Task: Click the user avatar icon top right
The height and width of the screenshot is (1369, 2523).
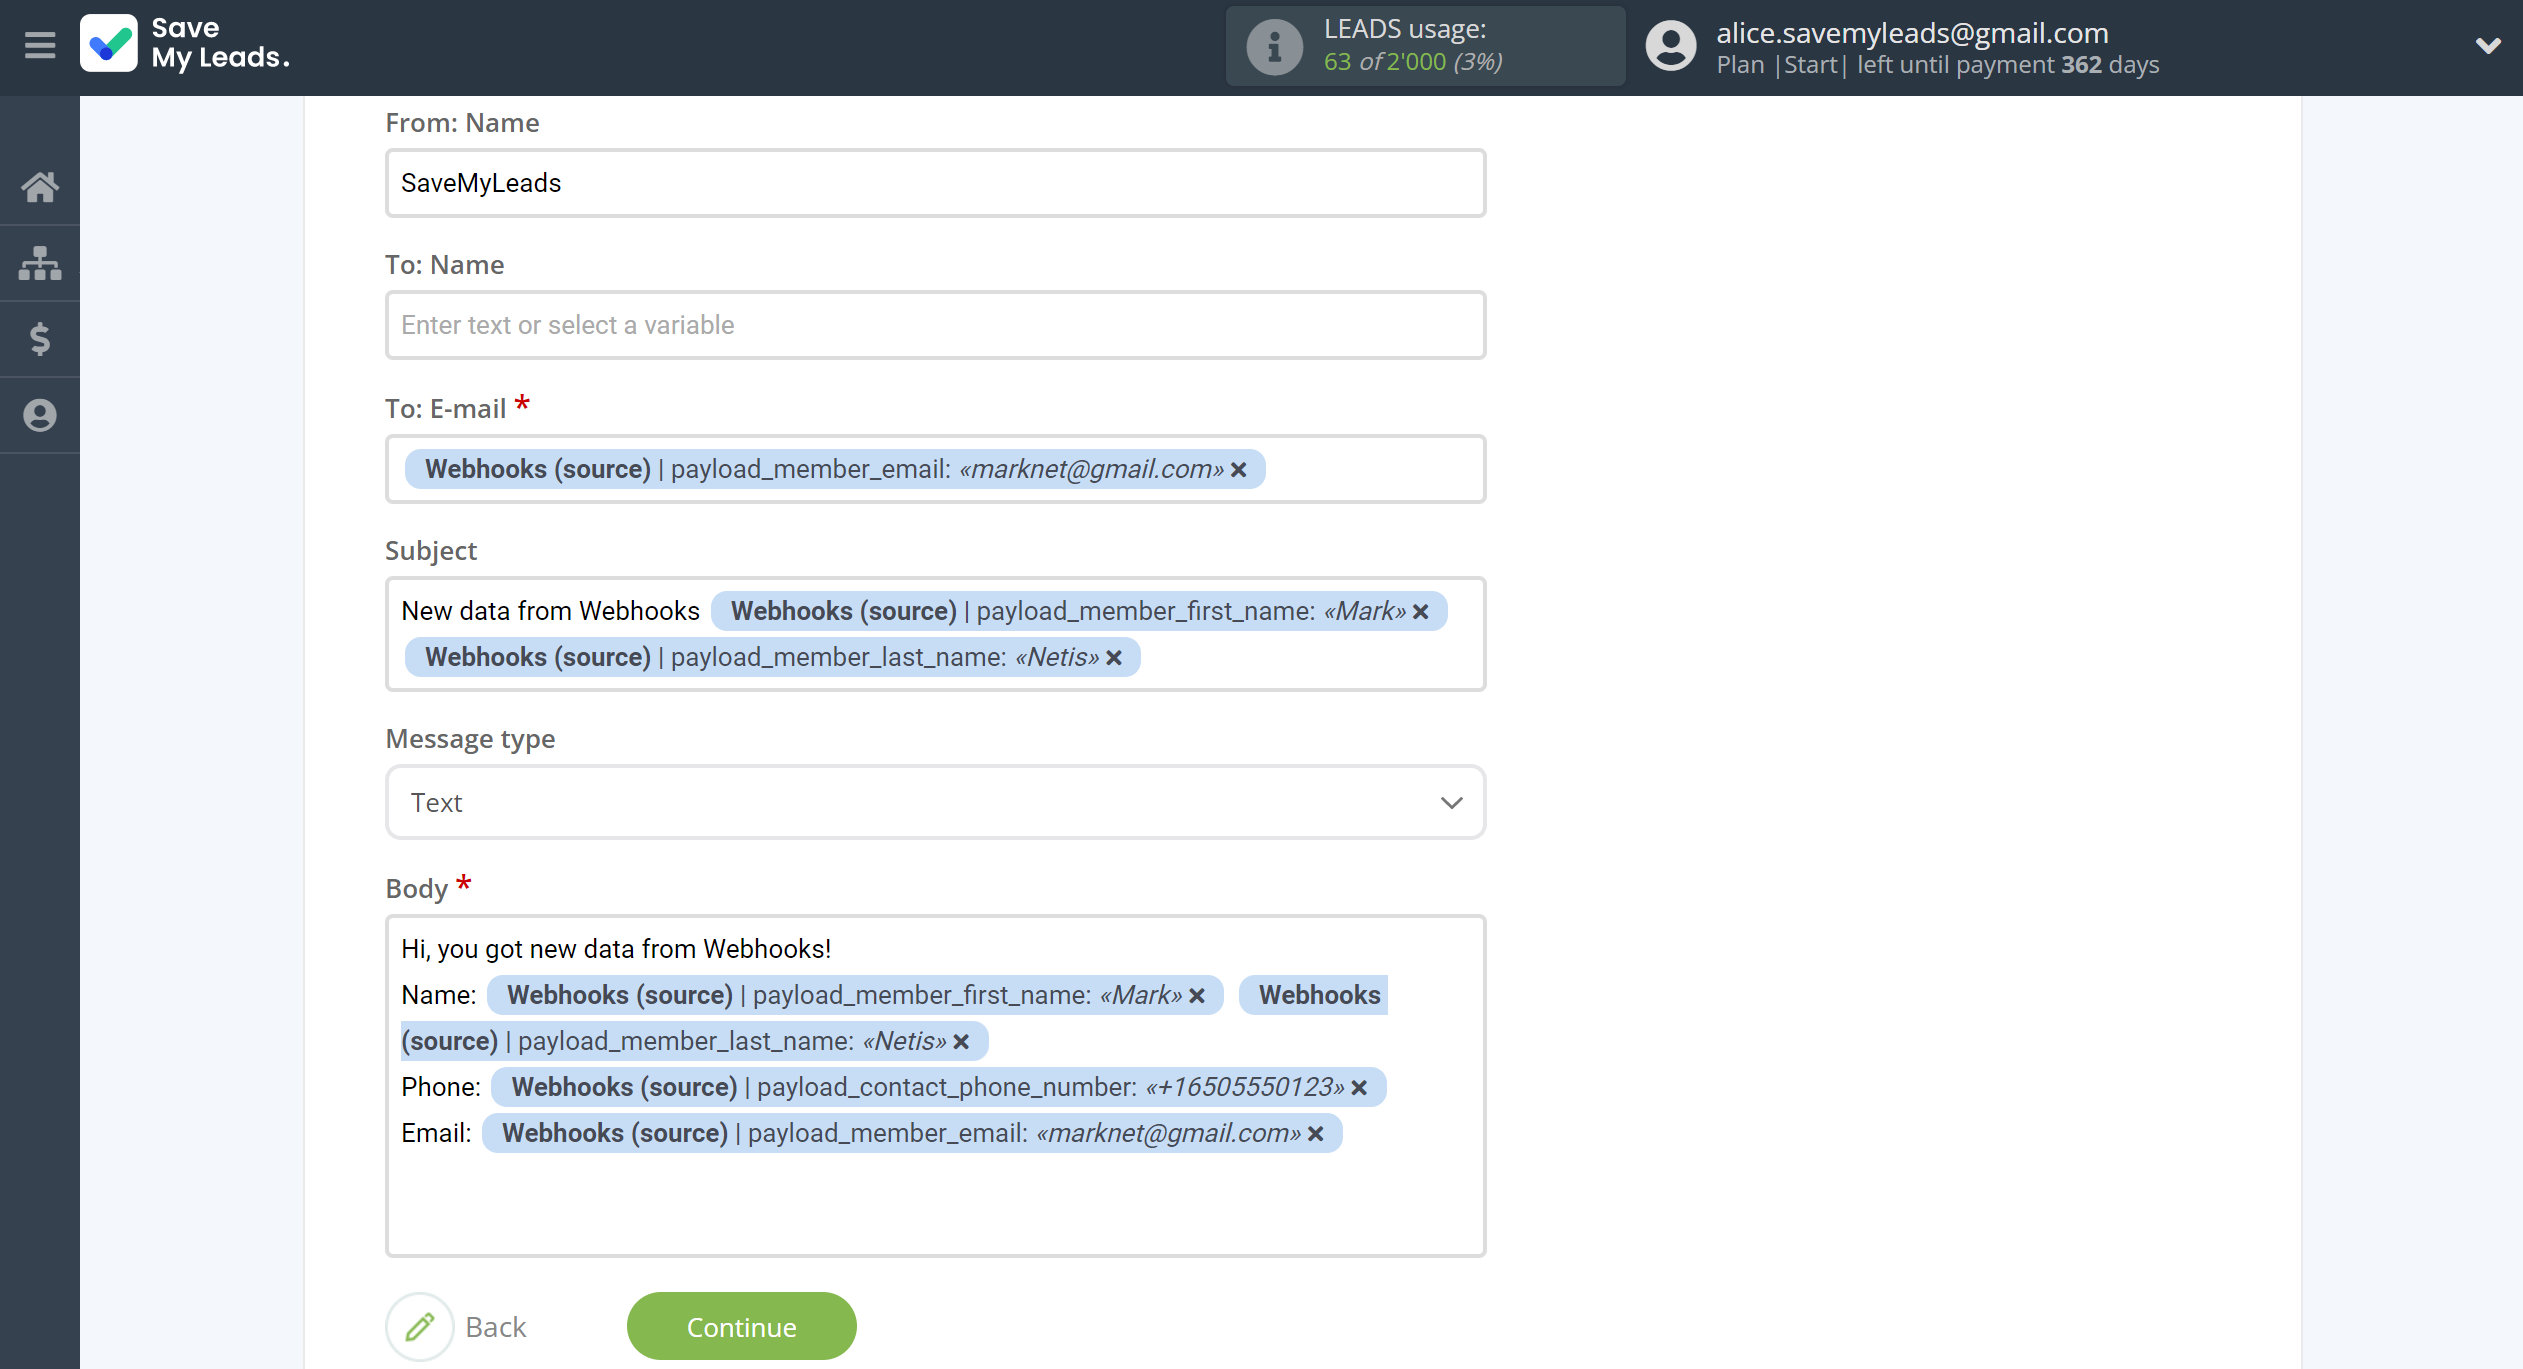Action: click(1667, 46)
